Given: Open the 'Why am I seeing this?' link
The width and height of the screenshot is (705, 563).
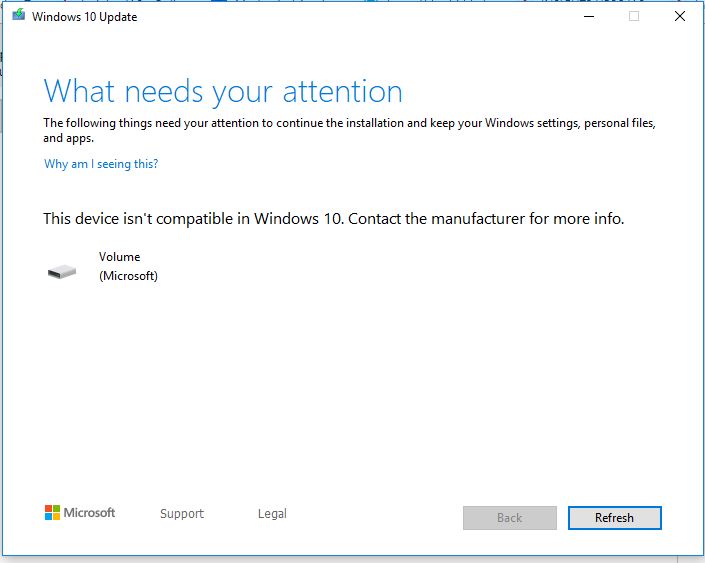Looking at the screenshot, I should [101, 164].
